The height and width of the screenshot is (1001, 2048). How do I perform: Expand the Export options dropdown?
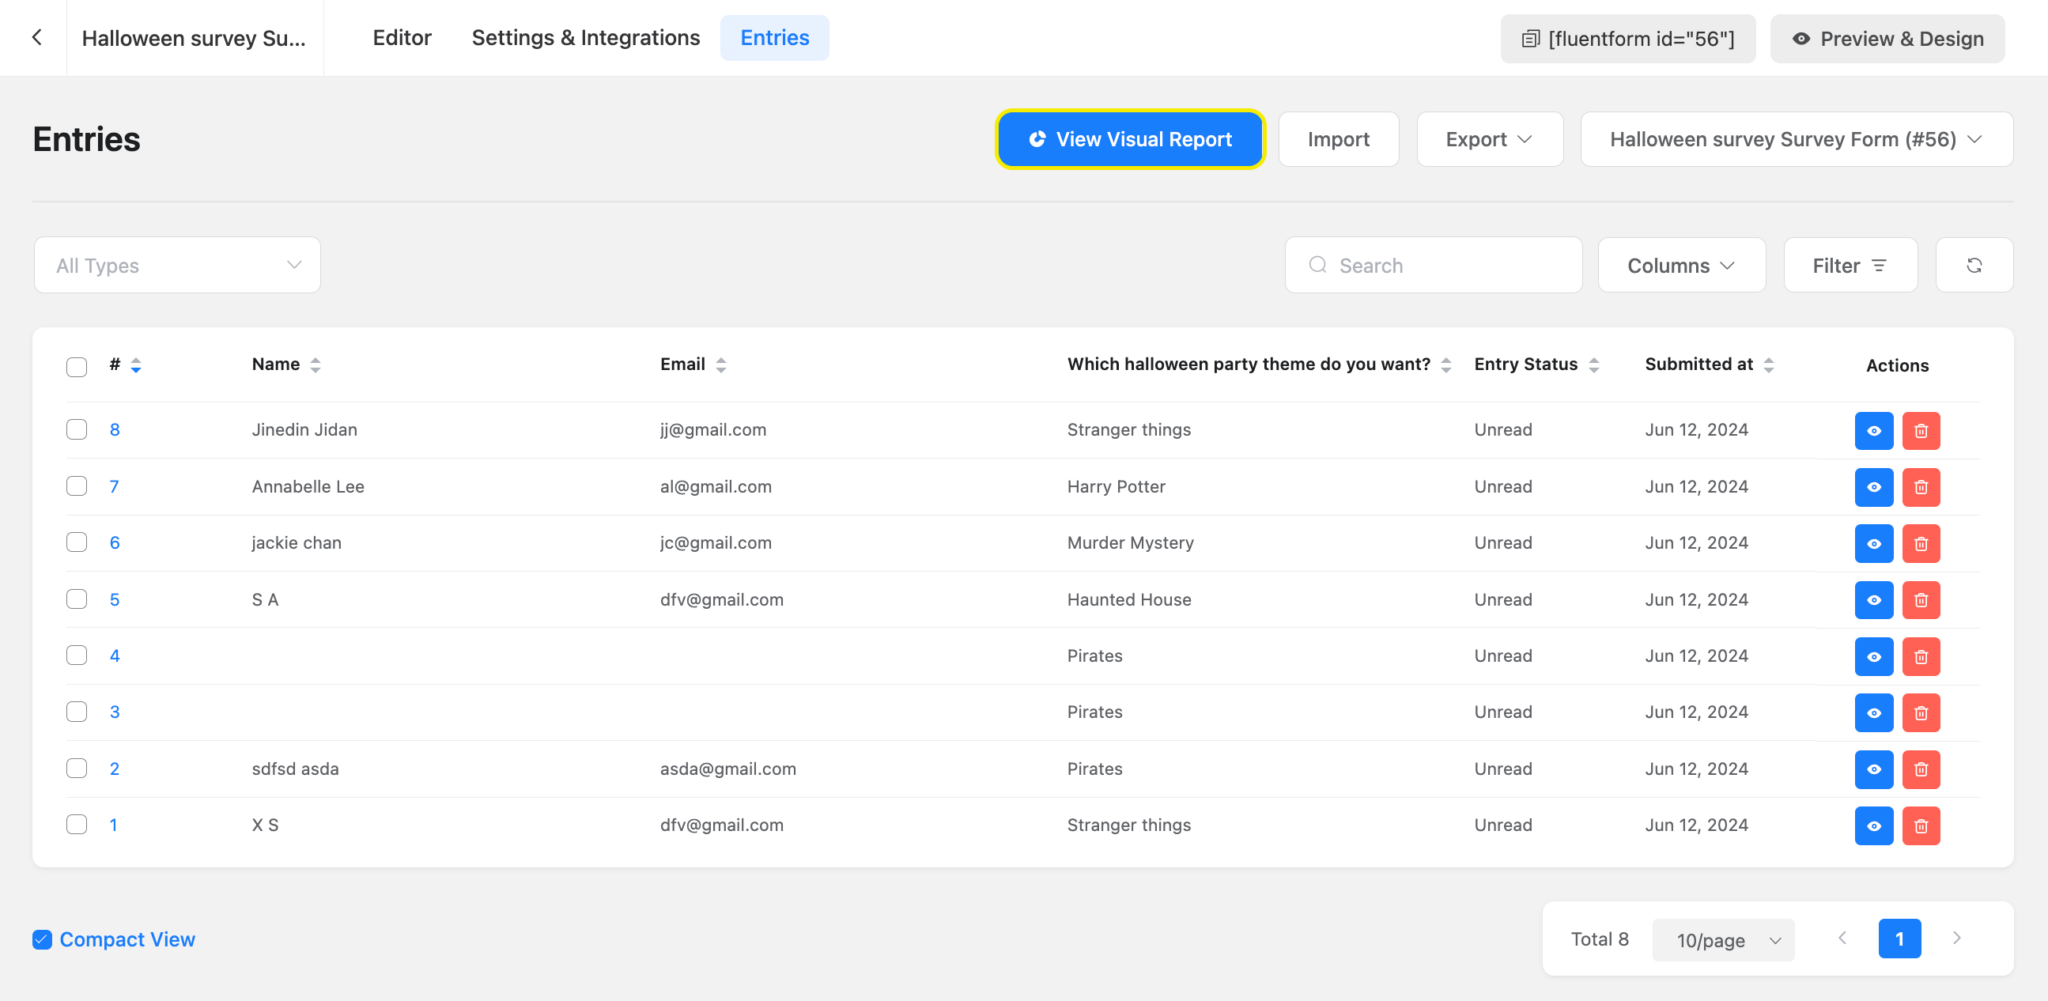pos(1489,139)
